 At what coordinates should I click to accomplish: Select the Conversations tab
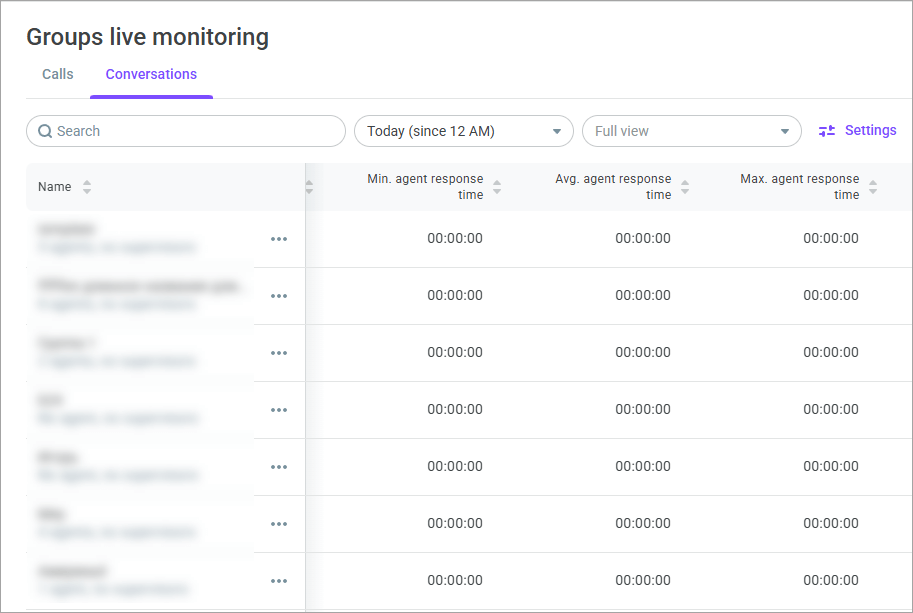151,74
